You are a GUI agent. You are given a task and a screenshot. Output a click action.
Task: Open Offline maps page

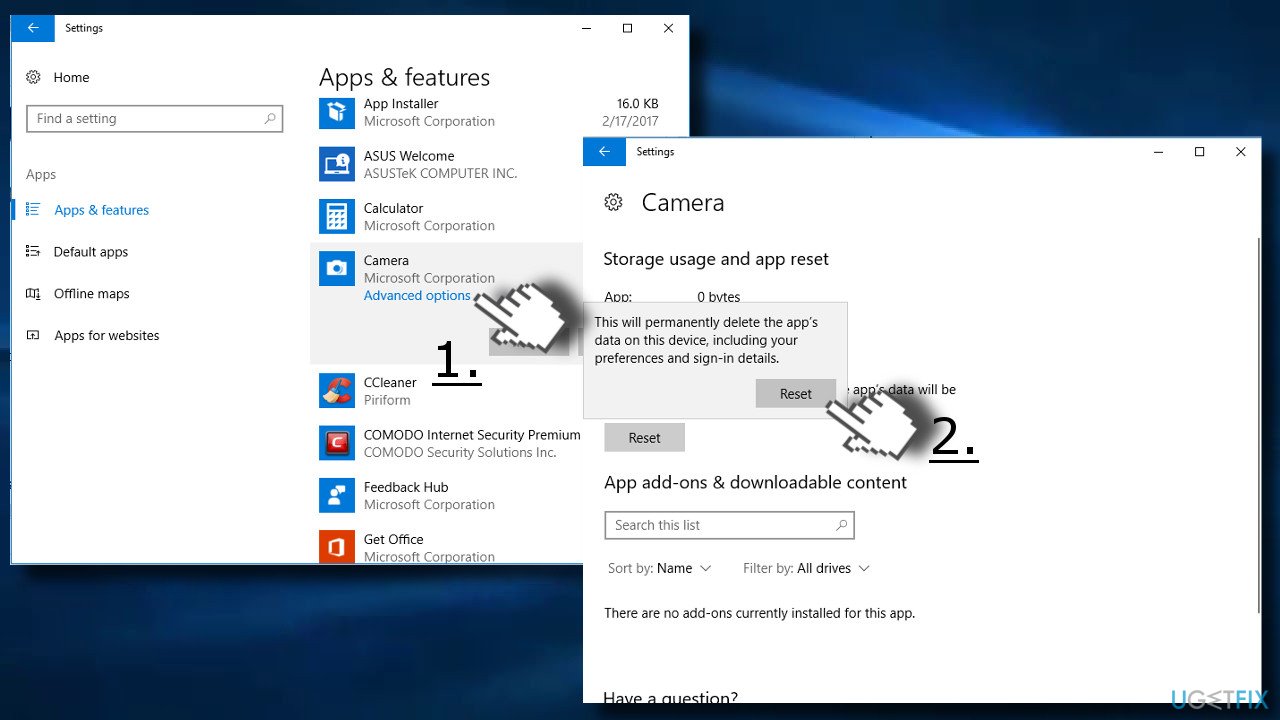tap(92, 294)
